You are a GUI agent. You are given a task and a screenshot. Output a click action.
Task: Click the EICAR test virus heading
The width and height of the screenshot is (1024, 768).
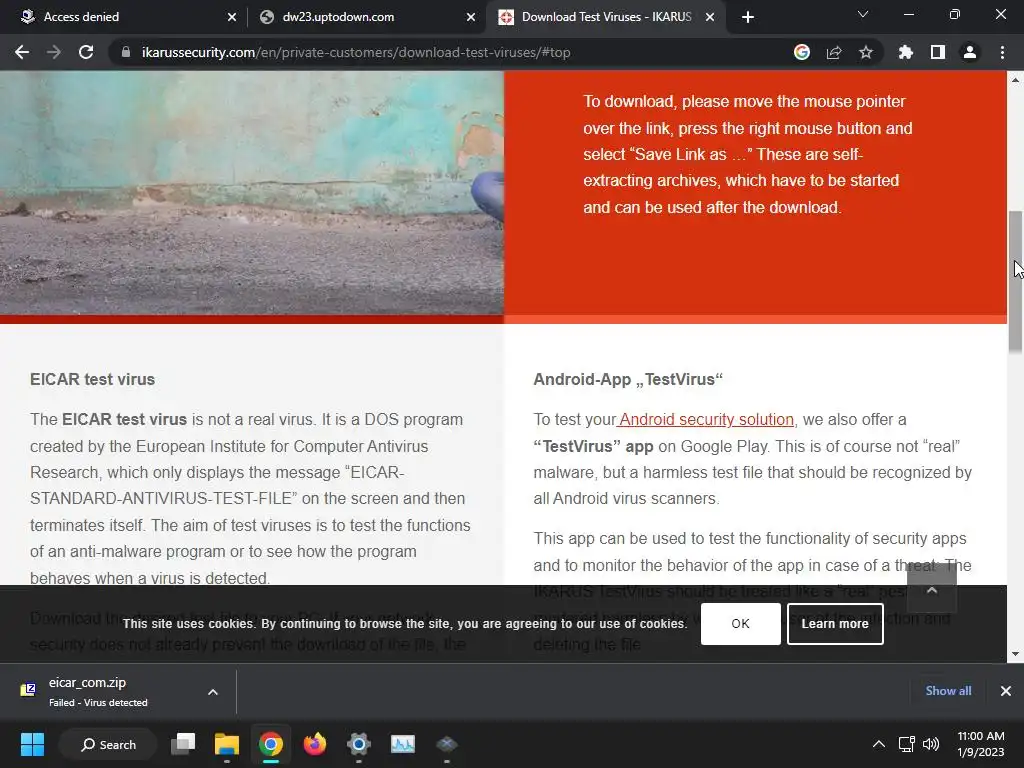click(93, 379)
